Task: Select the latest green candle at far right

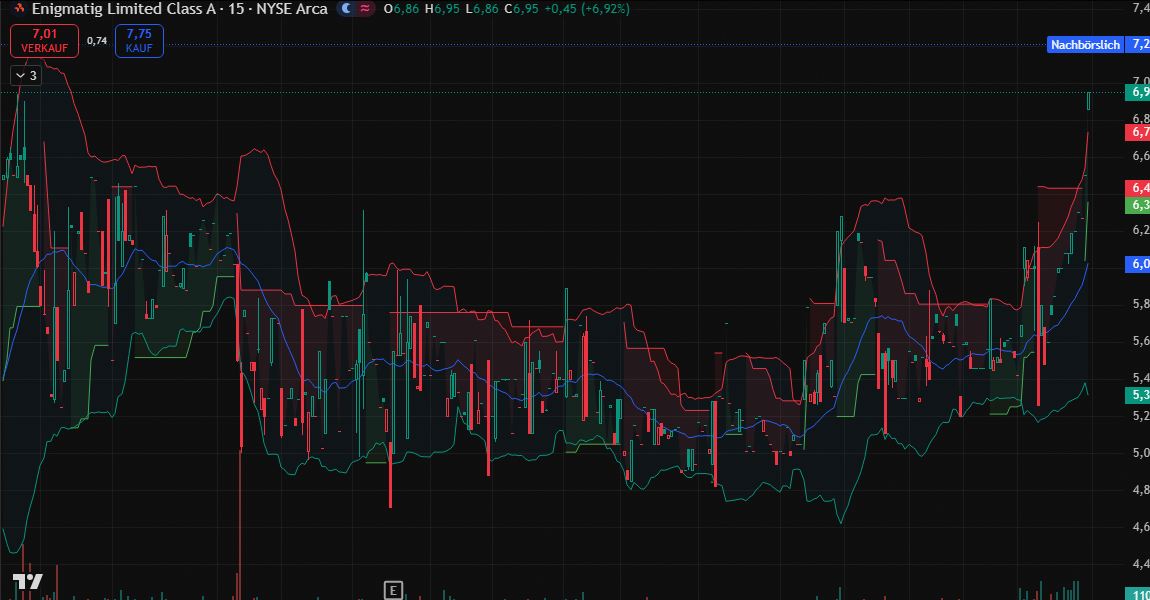Action: [x=1088, y=100]
